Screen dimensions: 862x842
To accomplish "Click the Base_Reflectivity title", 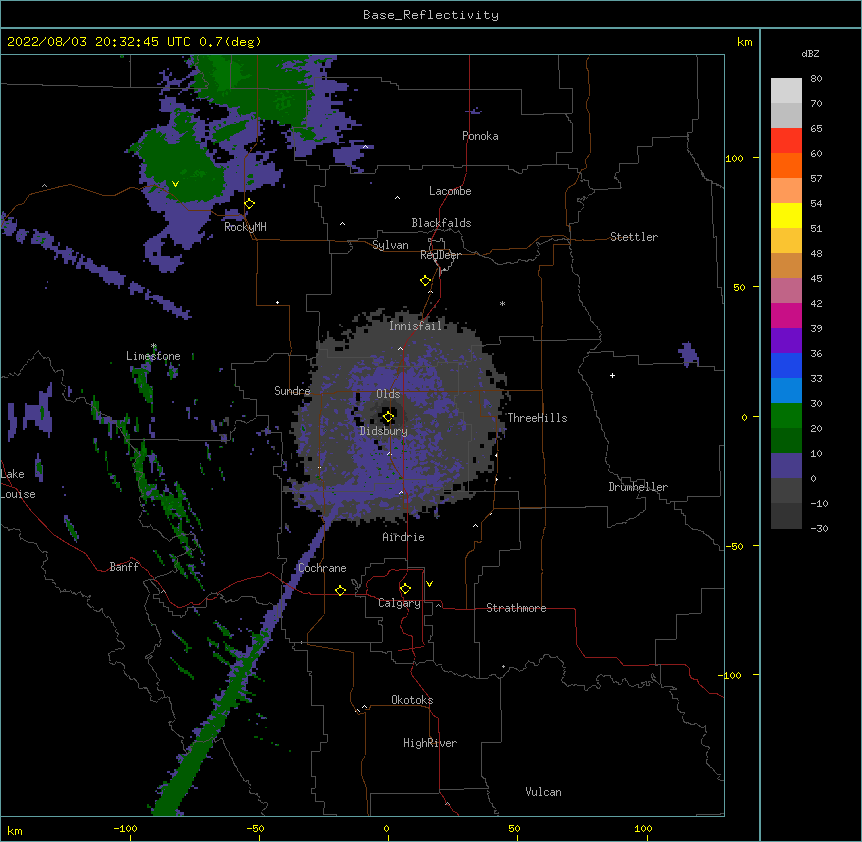I will click(431, 15).
